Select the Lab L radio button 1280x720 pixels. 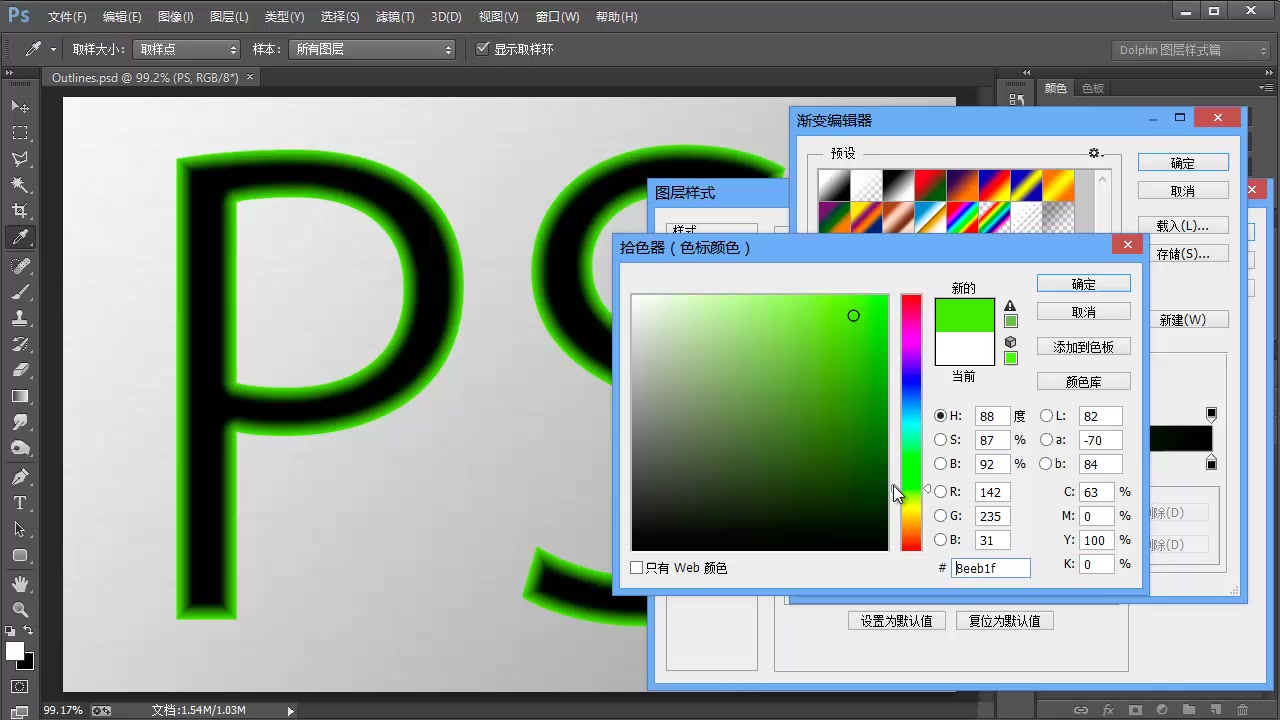click(x=1046, y=416)
